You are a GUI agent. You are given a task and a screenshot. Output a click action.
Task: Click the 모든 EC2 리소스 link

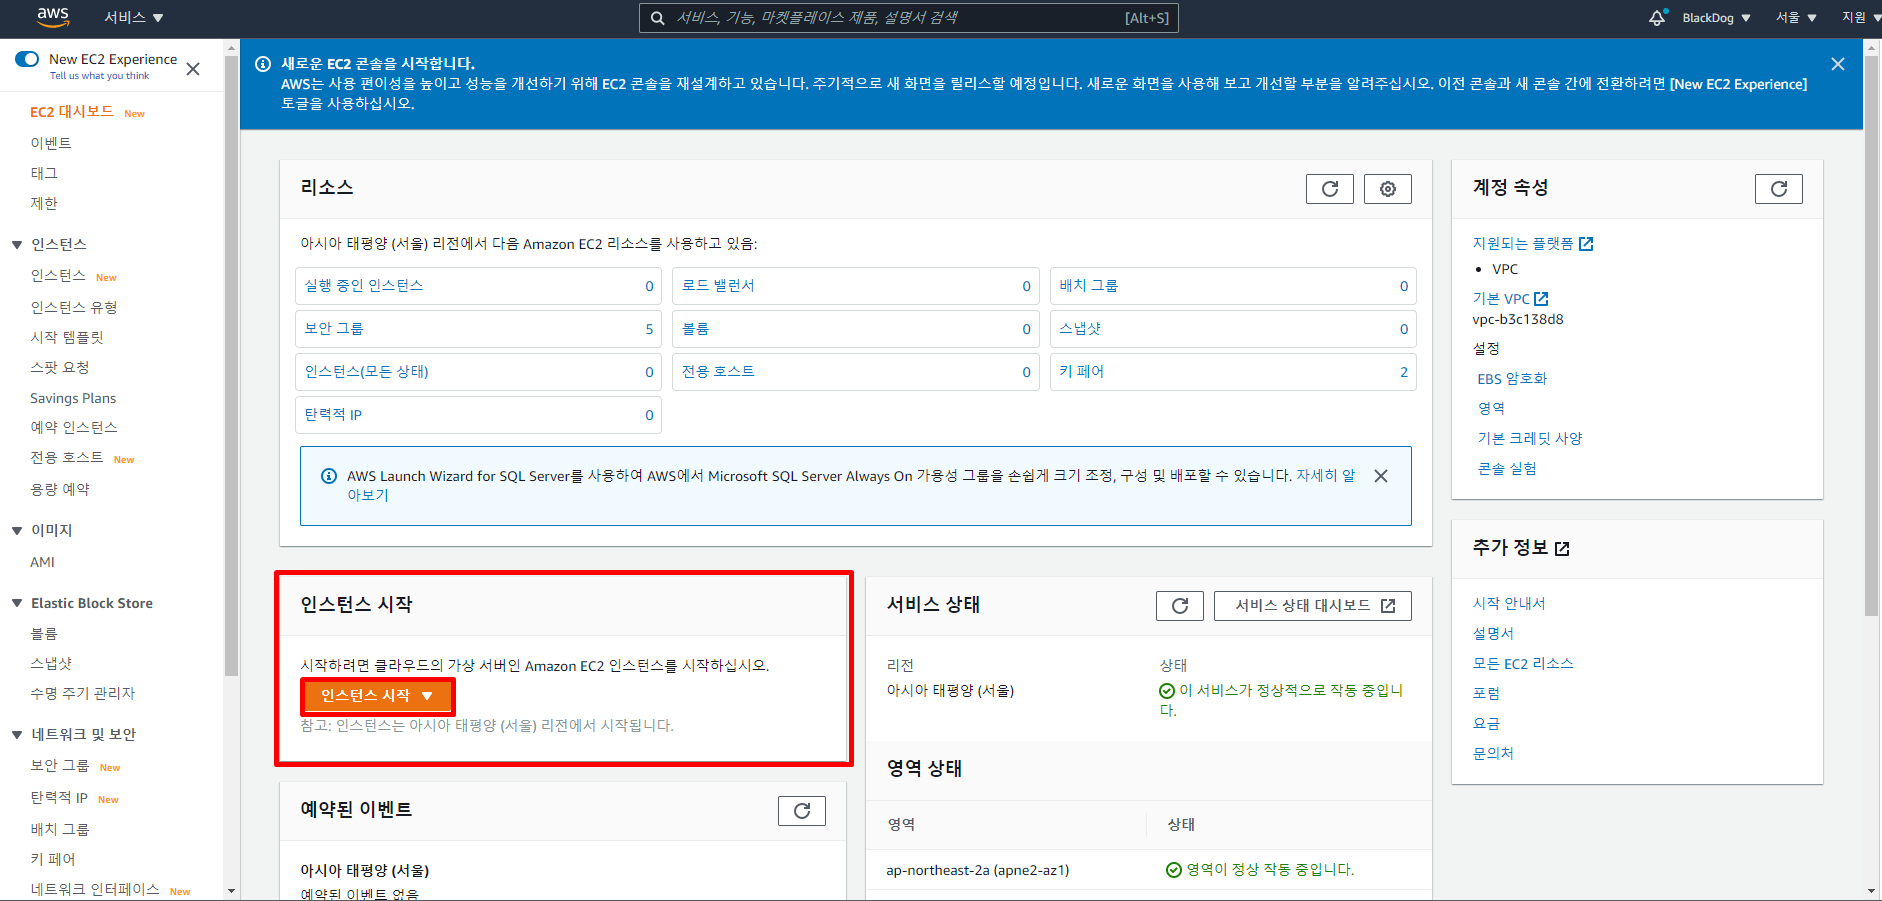pyautogui.click(x=1523, y=664)
